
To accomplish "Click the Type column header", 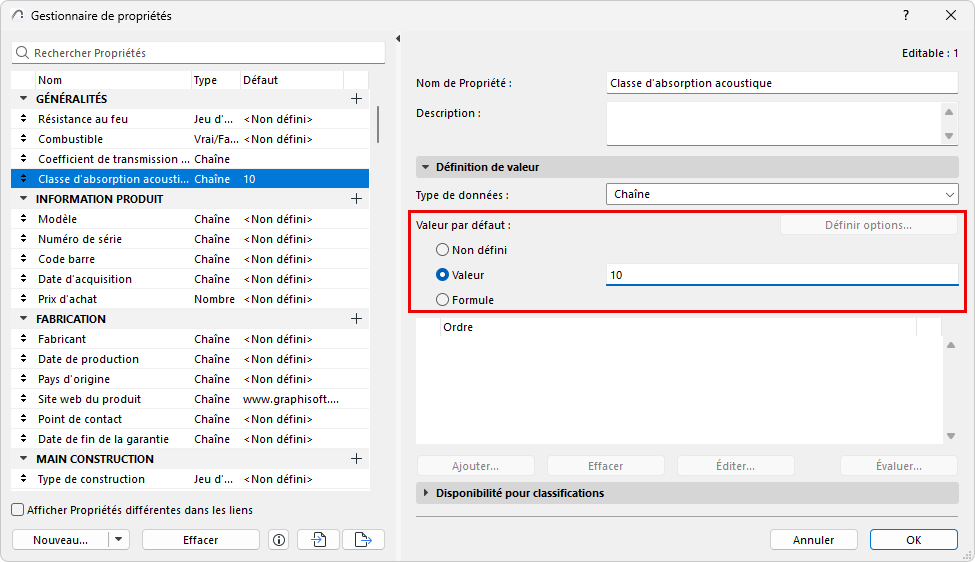I will pyautogui.click(x=216, y=80).
